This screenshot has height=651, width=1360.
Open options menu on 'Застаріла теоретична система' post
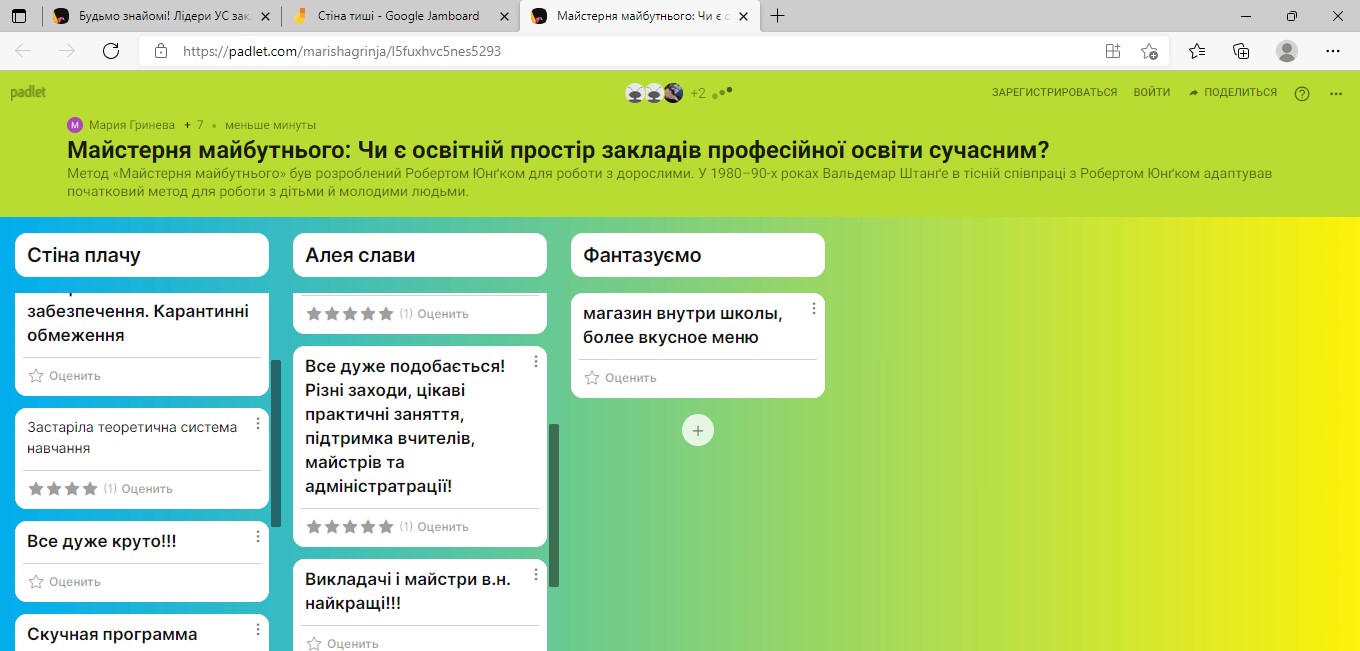(258, 424)
